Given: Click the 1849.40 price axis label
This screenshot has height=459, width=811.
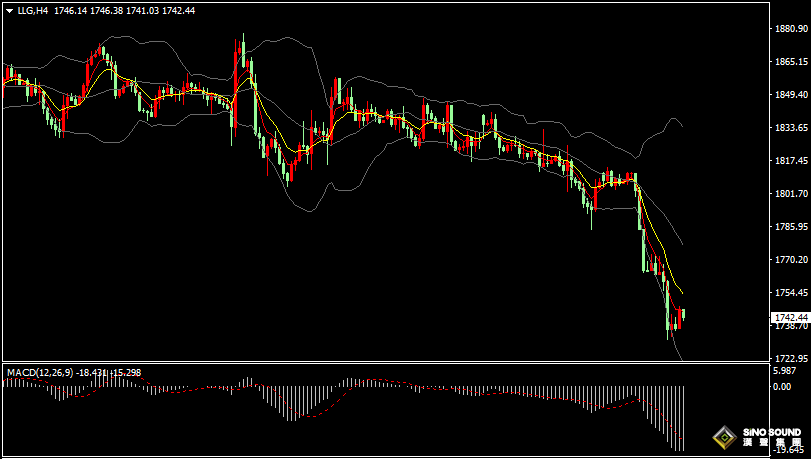Looking at the screenshot, I should click(791, 95).
